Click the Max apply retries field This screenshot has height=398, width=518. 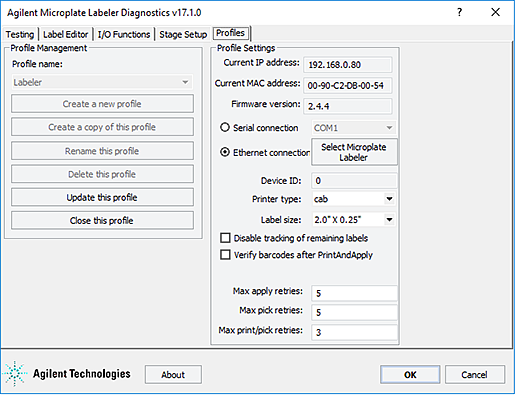coord(354,293)
